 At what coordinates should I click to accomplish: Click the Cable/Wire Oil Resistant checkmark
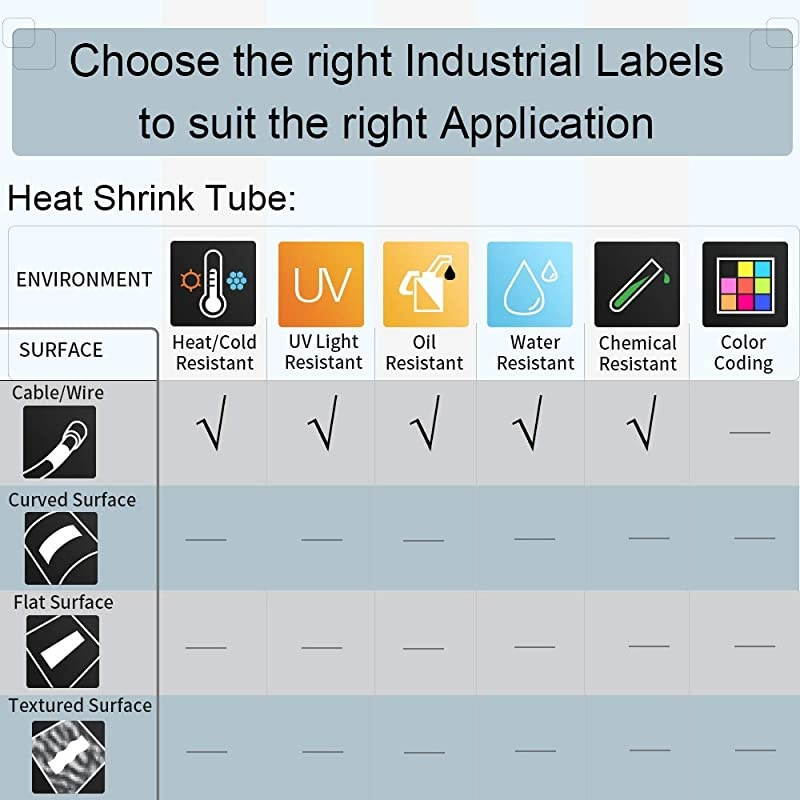coord(425,423)
